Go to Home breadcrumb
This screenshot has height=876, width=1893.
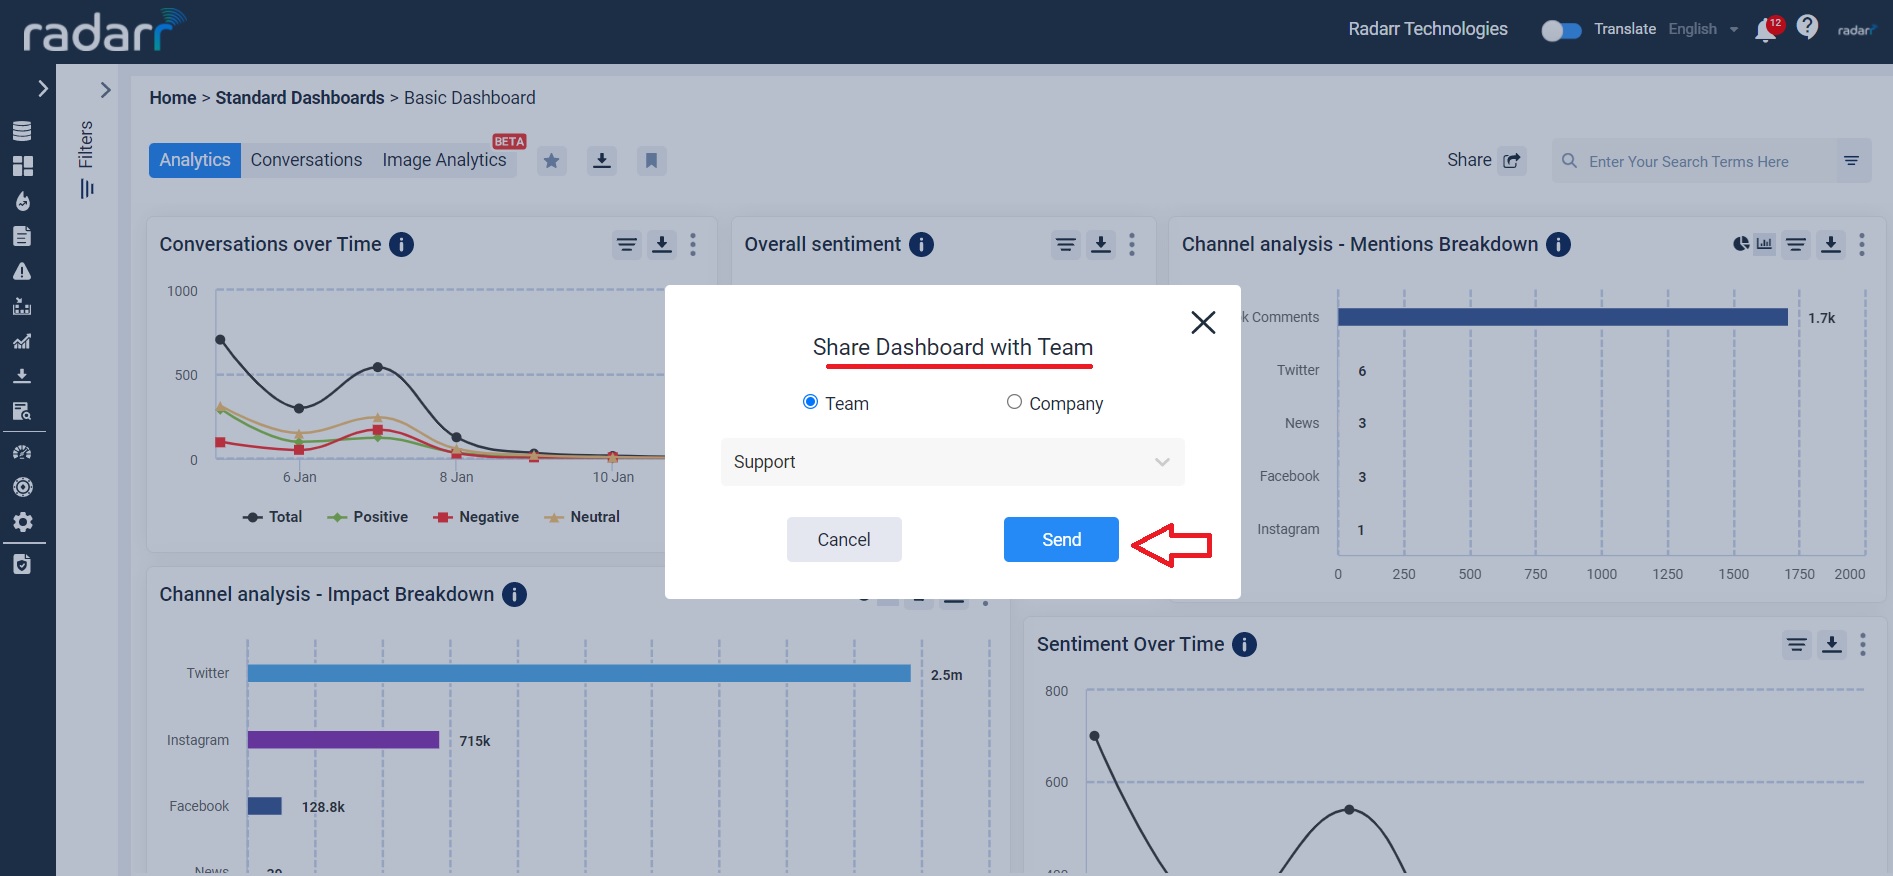pyautogui.click(x=173, y=98)
